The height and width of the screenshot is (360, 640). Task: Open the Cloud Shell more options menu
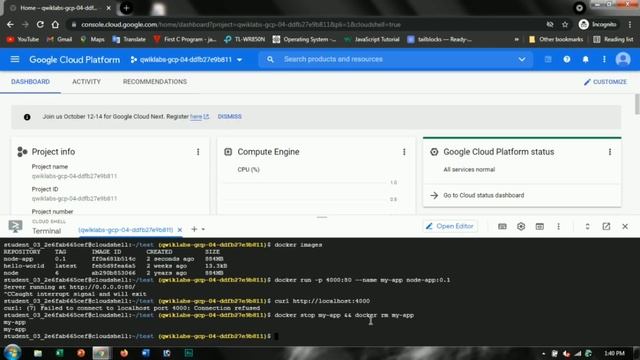click(558, 227)
